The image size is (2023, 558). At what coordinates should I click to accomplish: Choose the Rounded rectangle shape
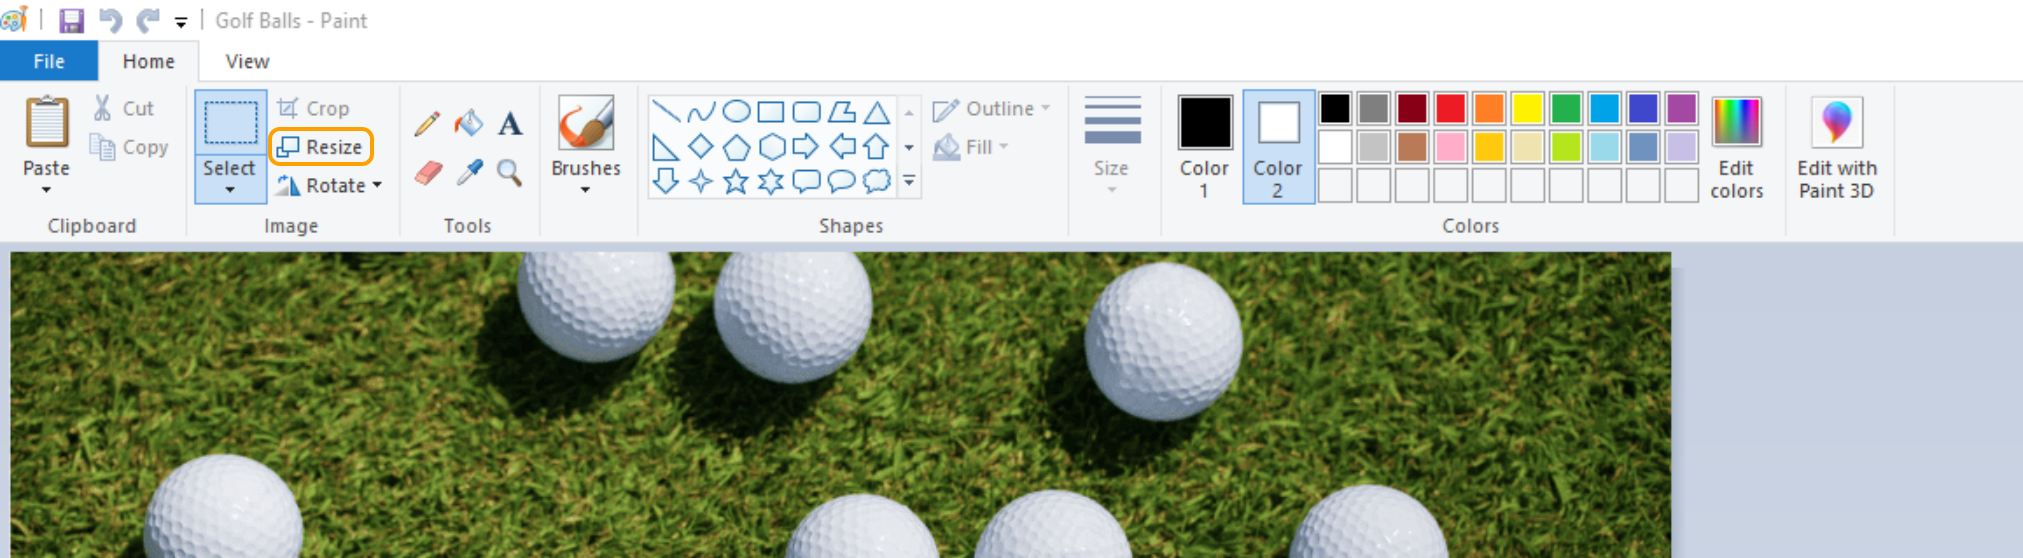tap(806, 111)
